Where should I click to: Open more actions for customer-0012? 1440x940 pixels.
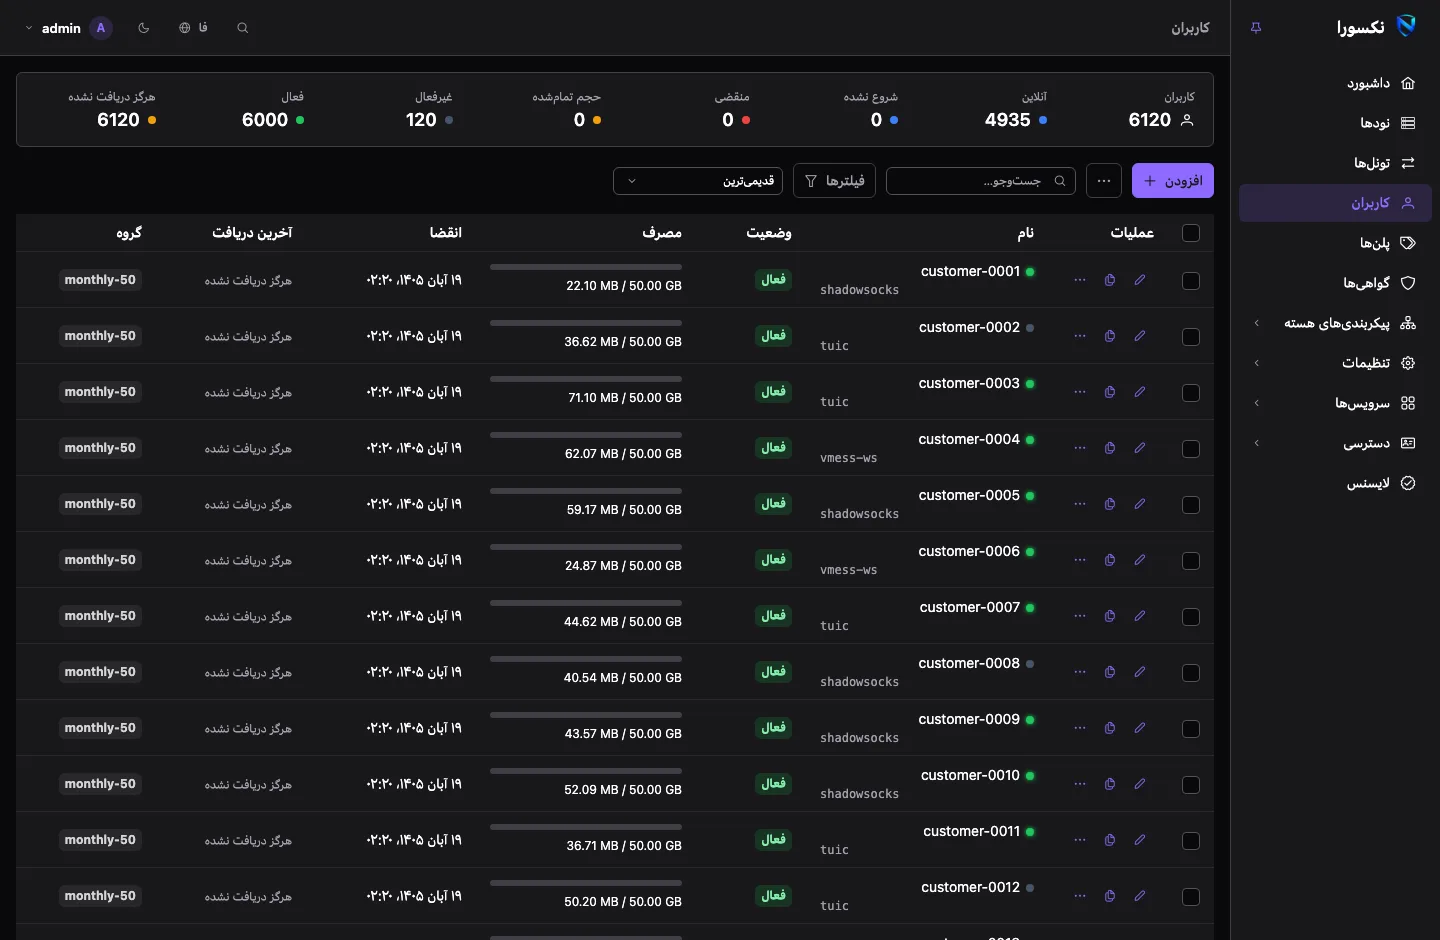[1079, 896]
